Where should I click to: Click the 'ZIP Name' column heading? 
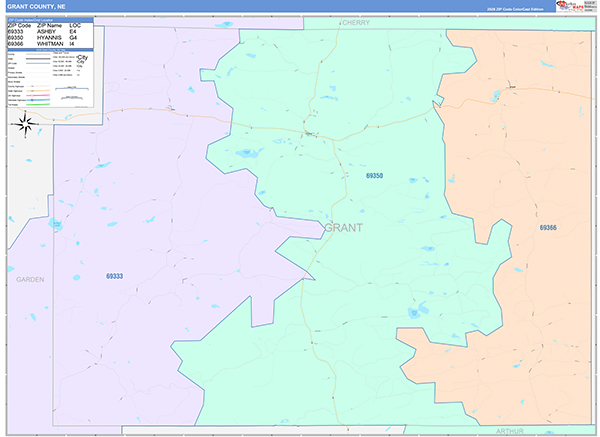pos(49,26)
